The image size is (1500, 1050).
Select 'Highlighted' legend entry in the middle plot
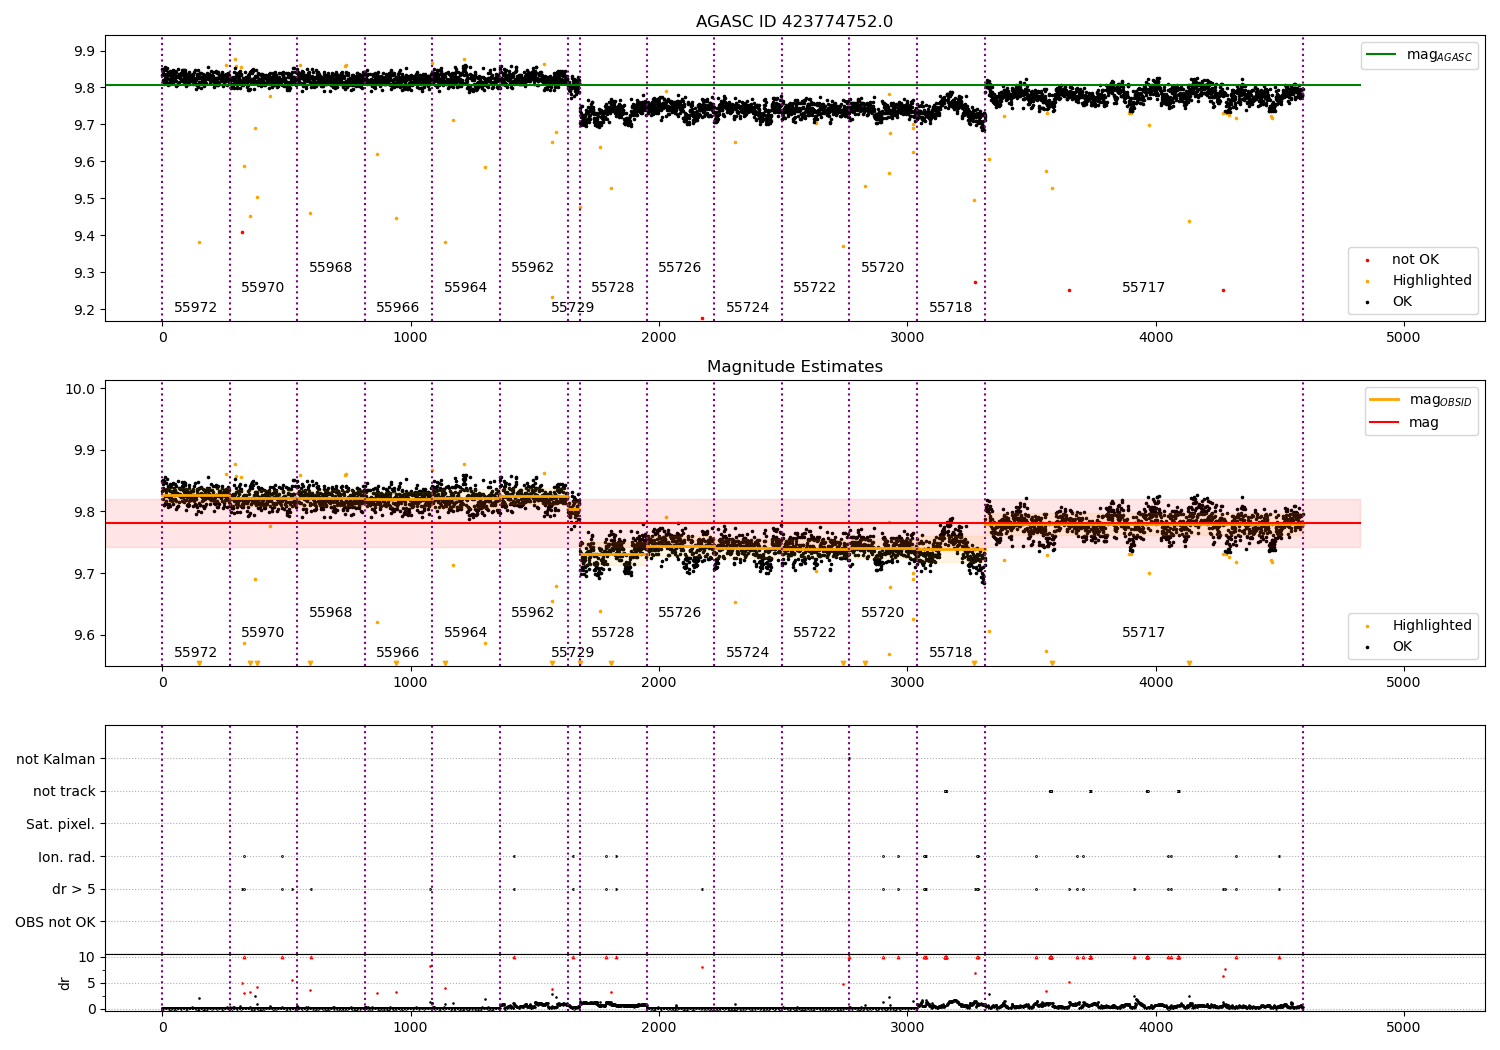click(x=1432, y=626)
